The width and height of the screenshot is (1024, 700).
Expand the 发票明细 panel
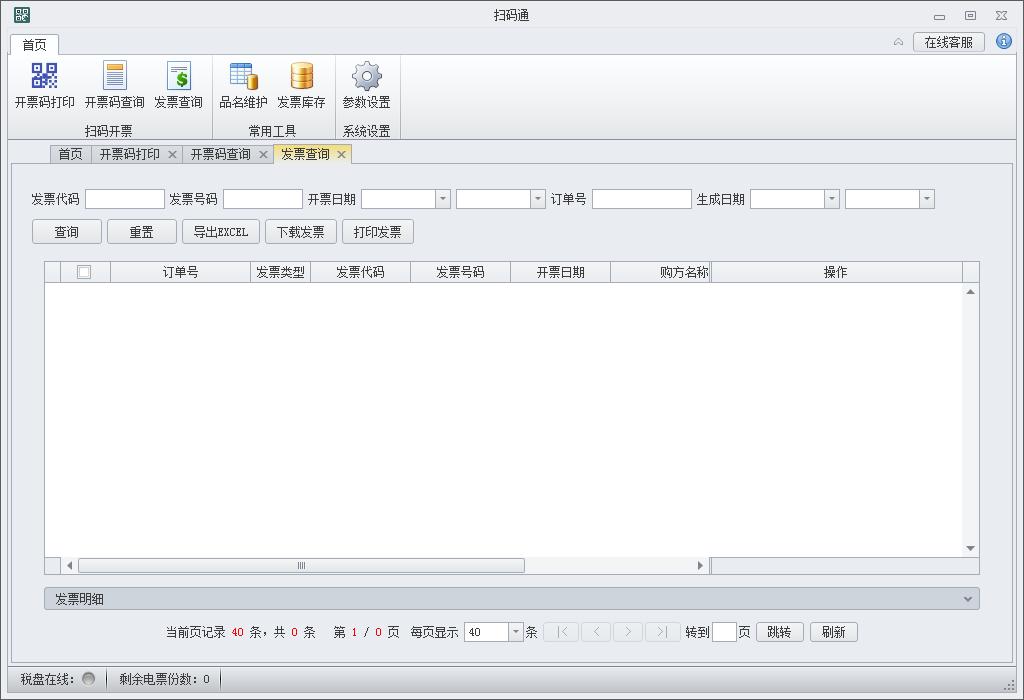[967, 599]
